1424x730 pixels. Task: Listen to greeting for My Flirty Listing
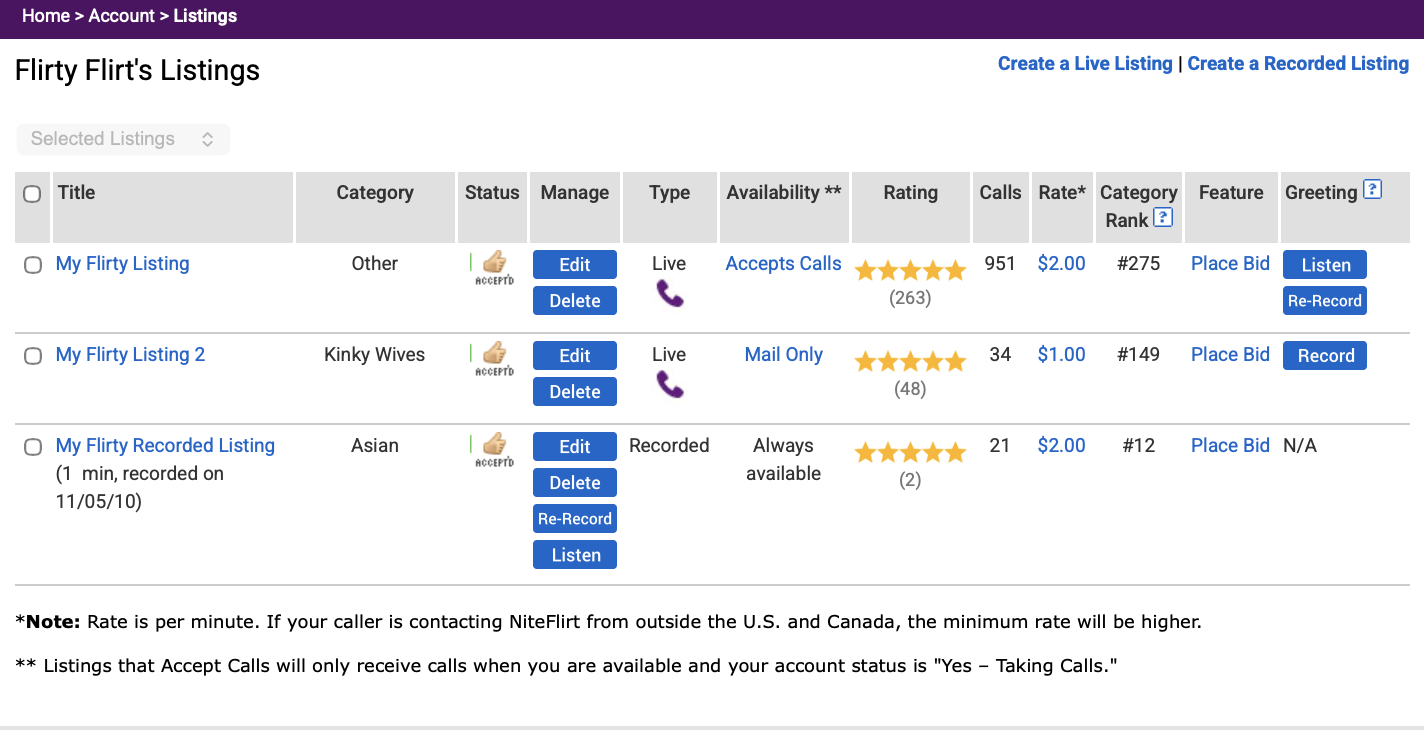[1325, 265]
